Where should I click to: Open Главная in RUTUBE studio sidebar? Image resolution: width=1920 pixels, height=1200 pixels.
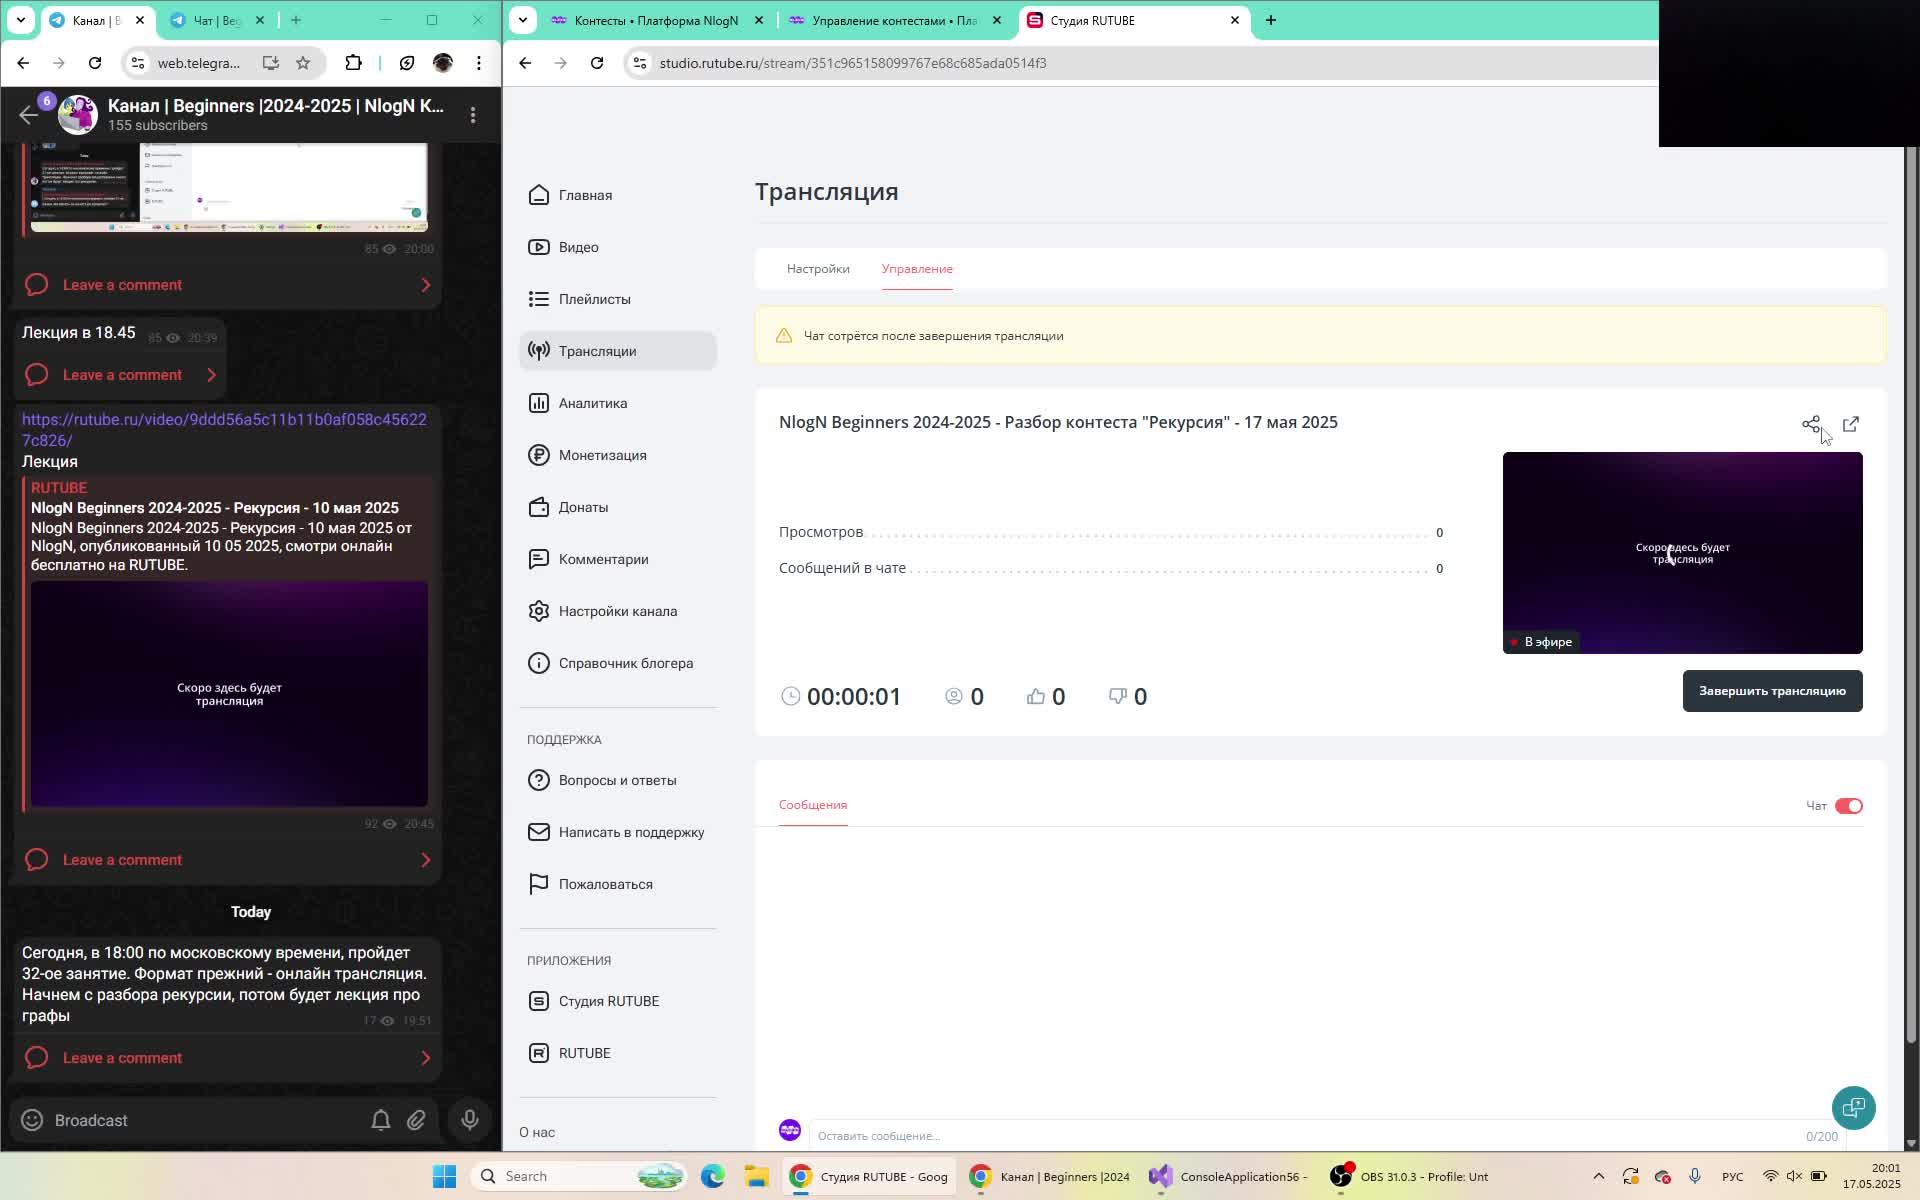click(571, 195)
